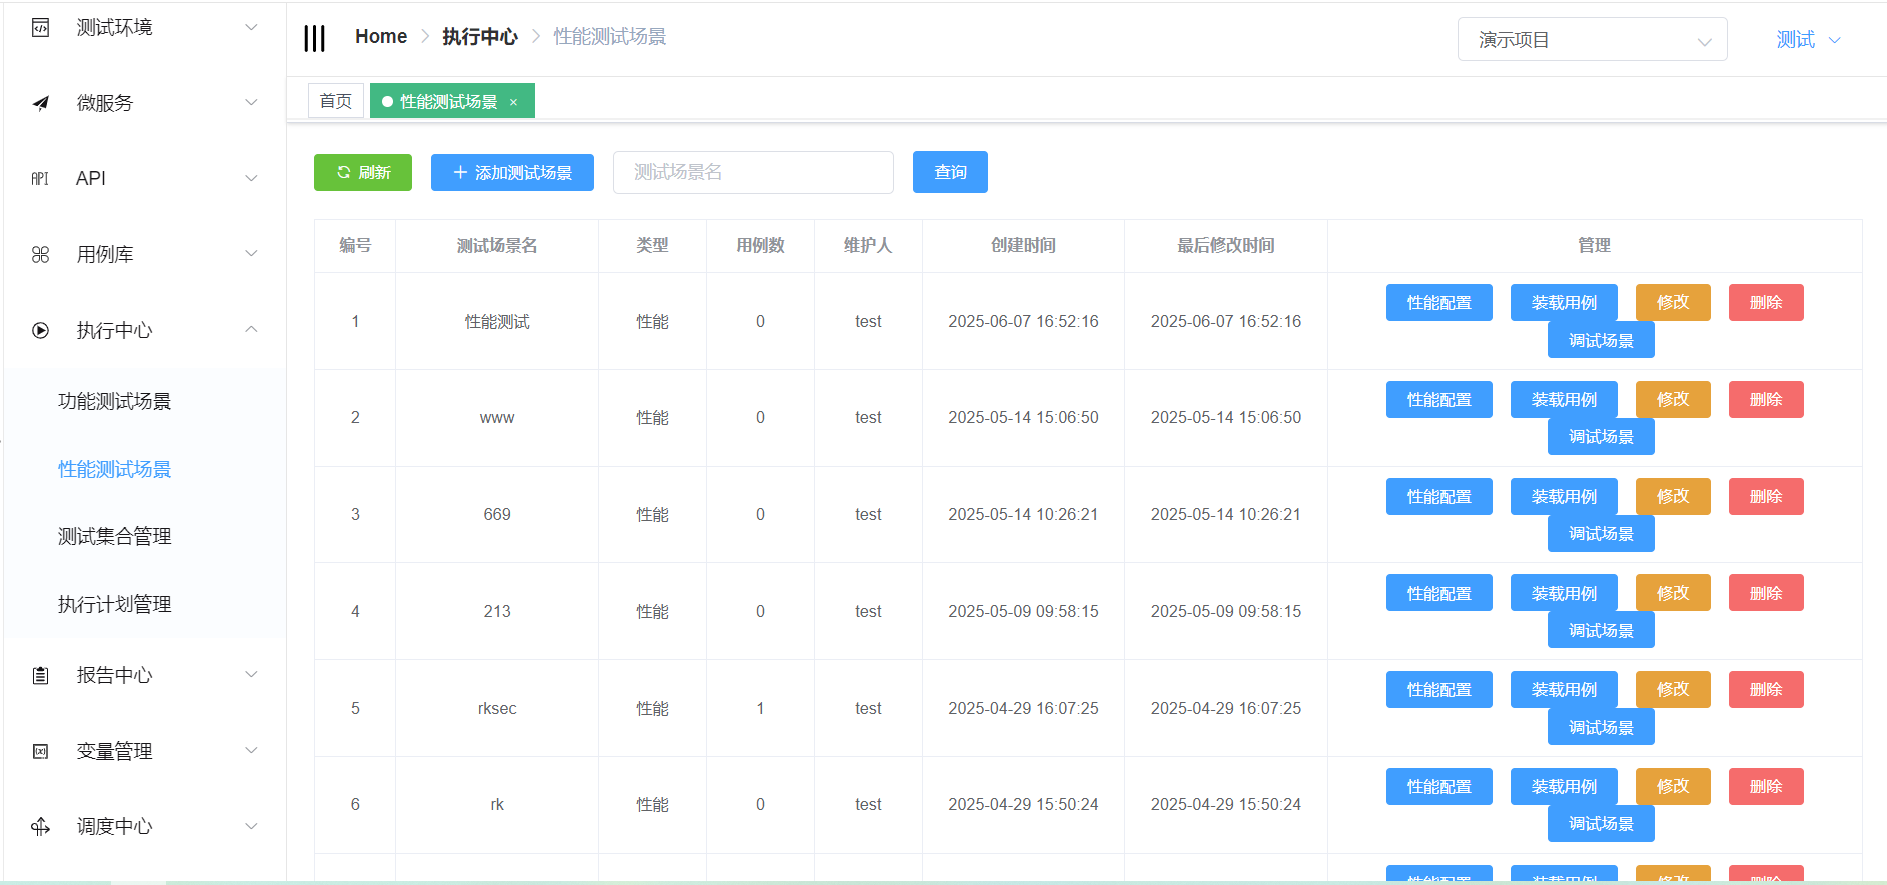Click the 微服务 paper plane icon
This screenshot has width=1887, height=885.
(40, 103)
